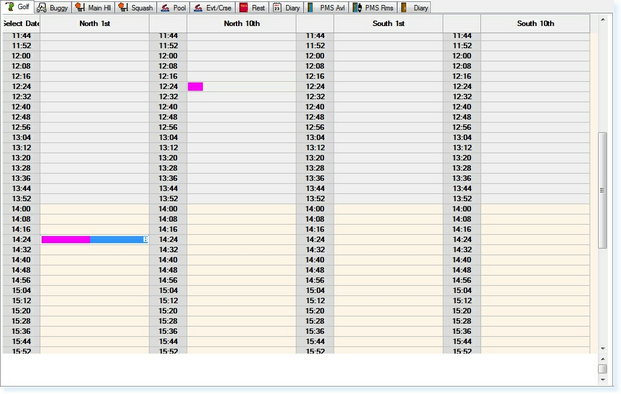
Task: Select the 14:00 time for North 10th
Action: 168,209
